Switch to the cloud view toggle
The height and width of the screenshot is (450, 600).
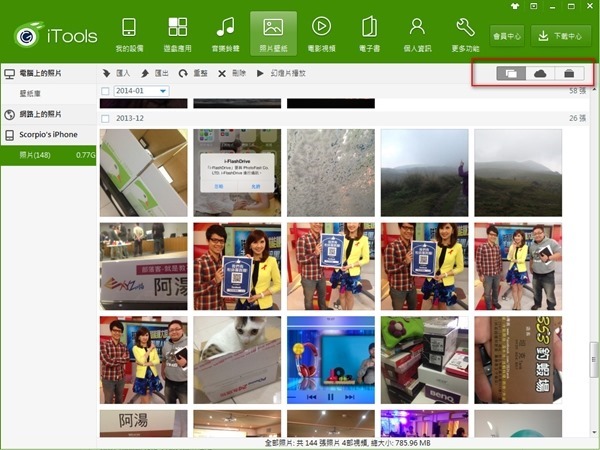pyautogui.click(x=541, y=73)
